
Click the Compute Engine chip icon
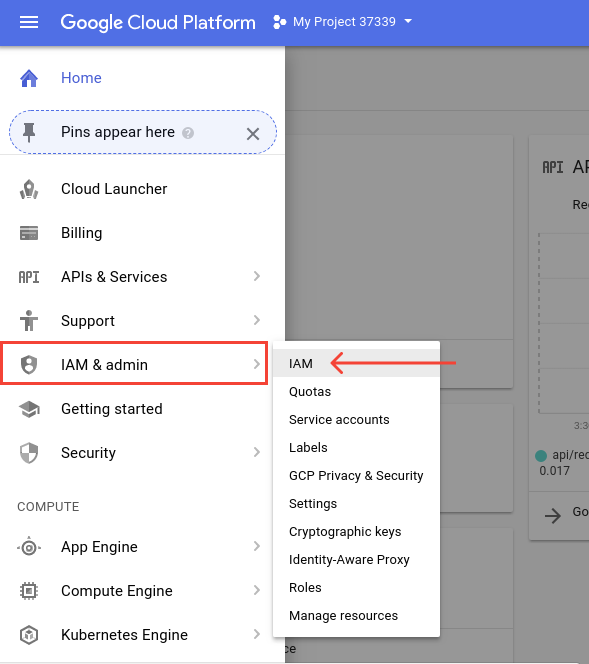[29, 591]
